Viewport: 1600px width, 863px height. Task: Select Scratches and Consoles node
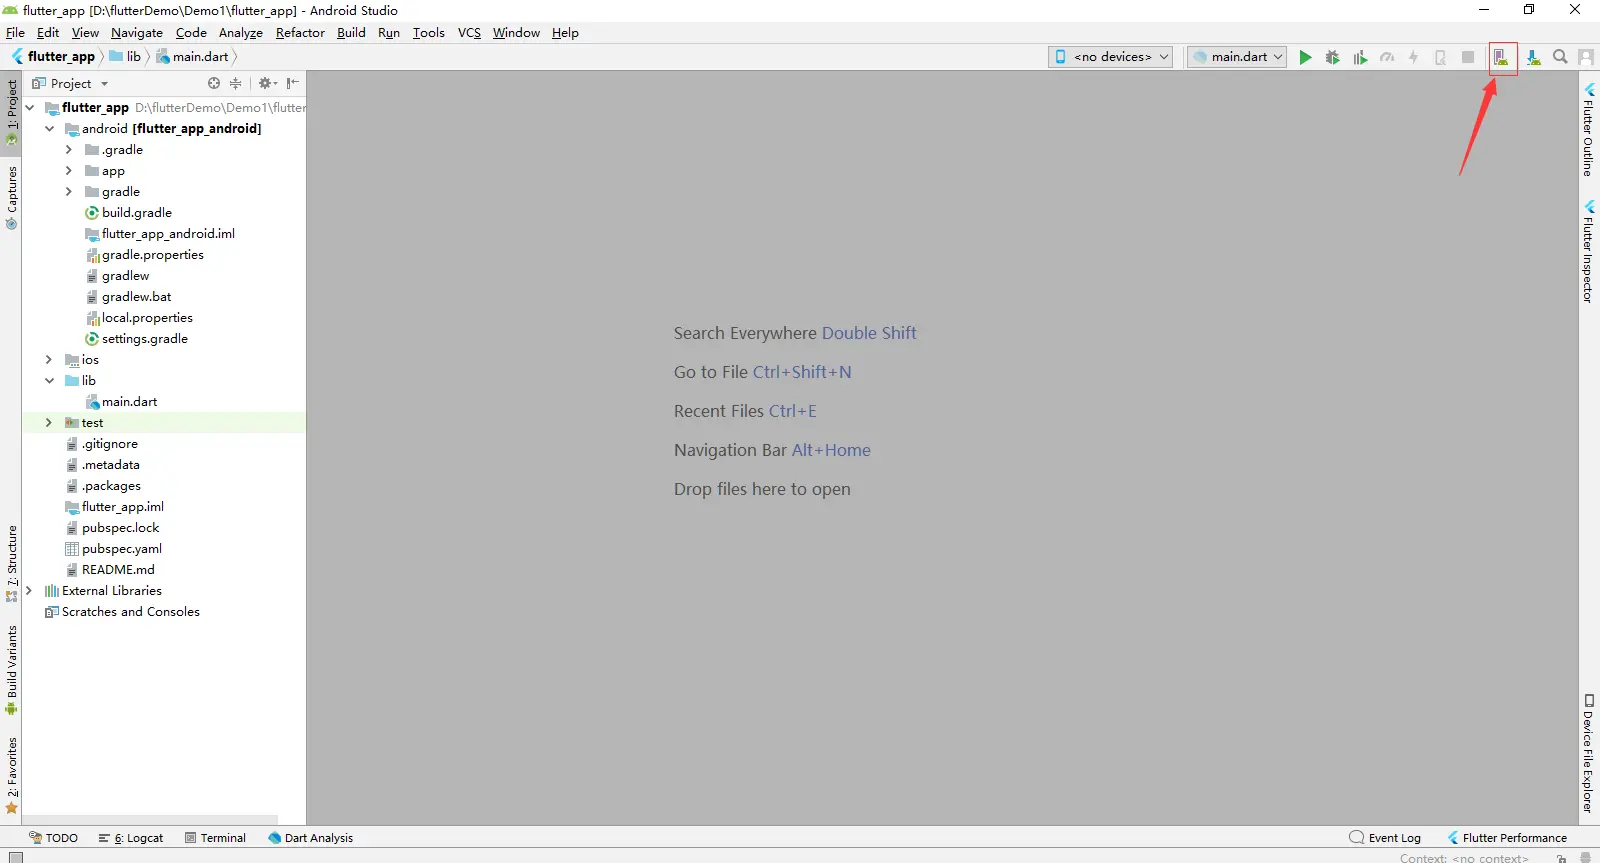click(131, 612)
